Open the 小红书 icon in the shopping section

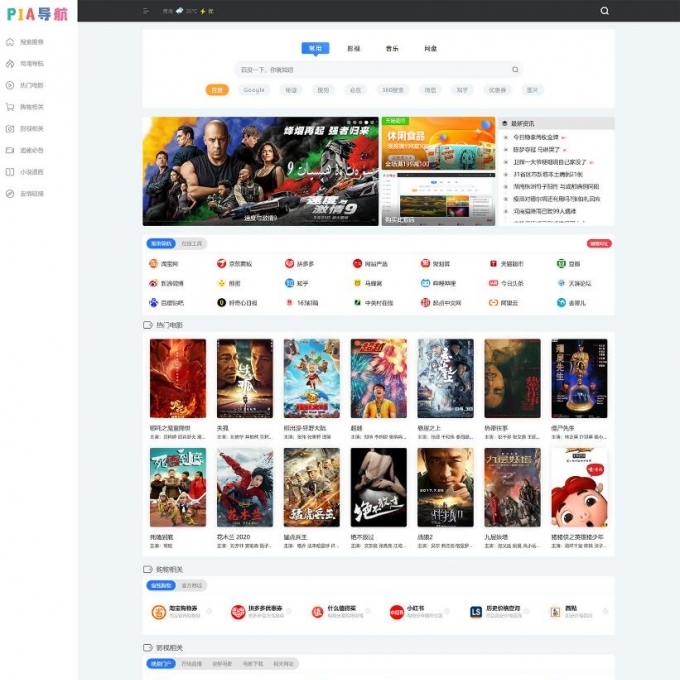coord(396,612)
